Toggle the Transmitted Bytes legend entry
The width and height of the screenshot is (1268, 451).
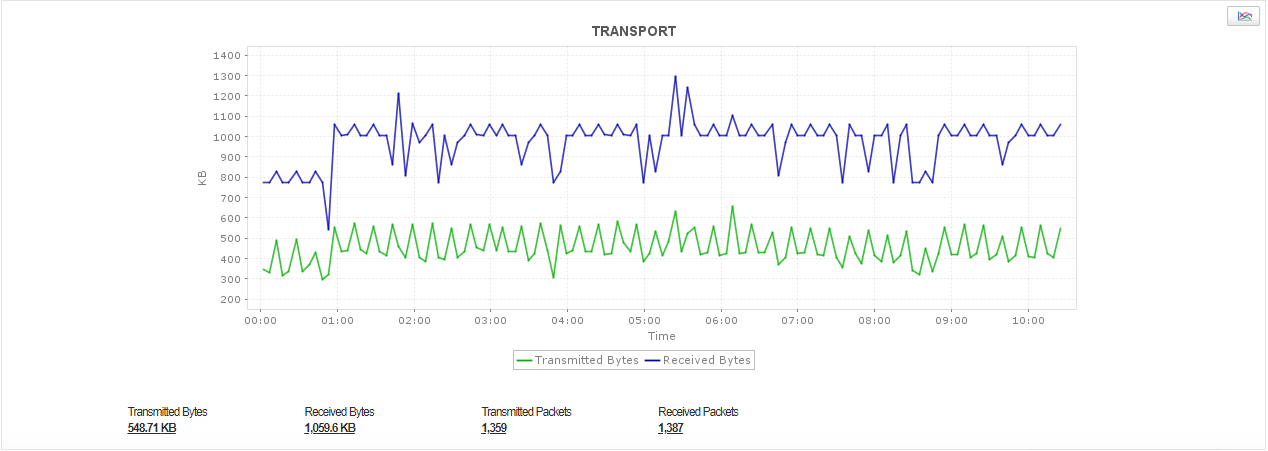coord(586,360)
